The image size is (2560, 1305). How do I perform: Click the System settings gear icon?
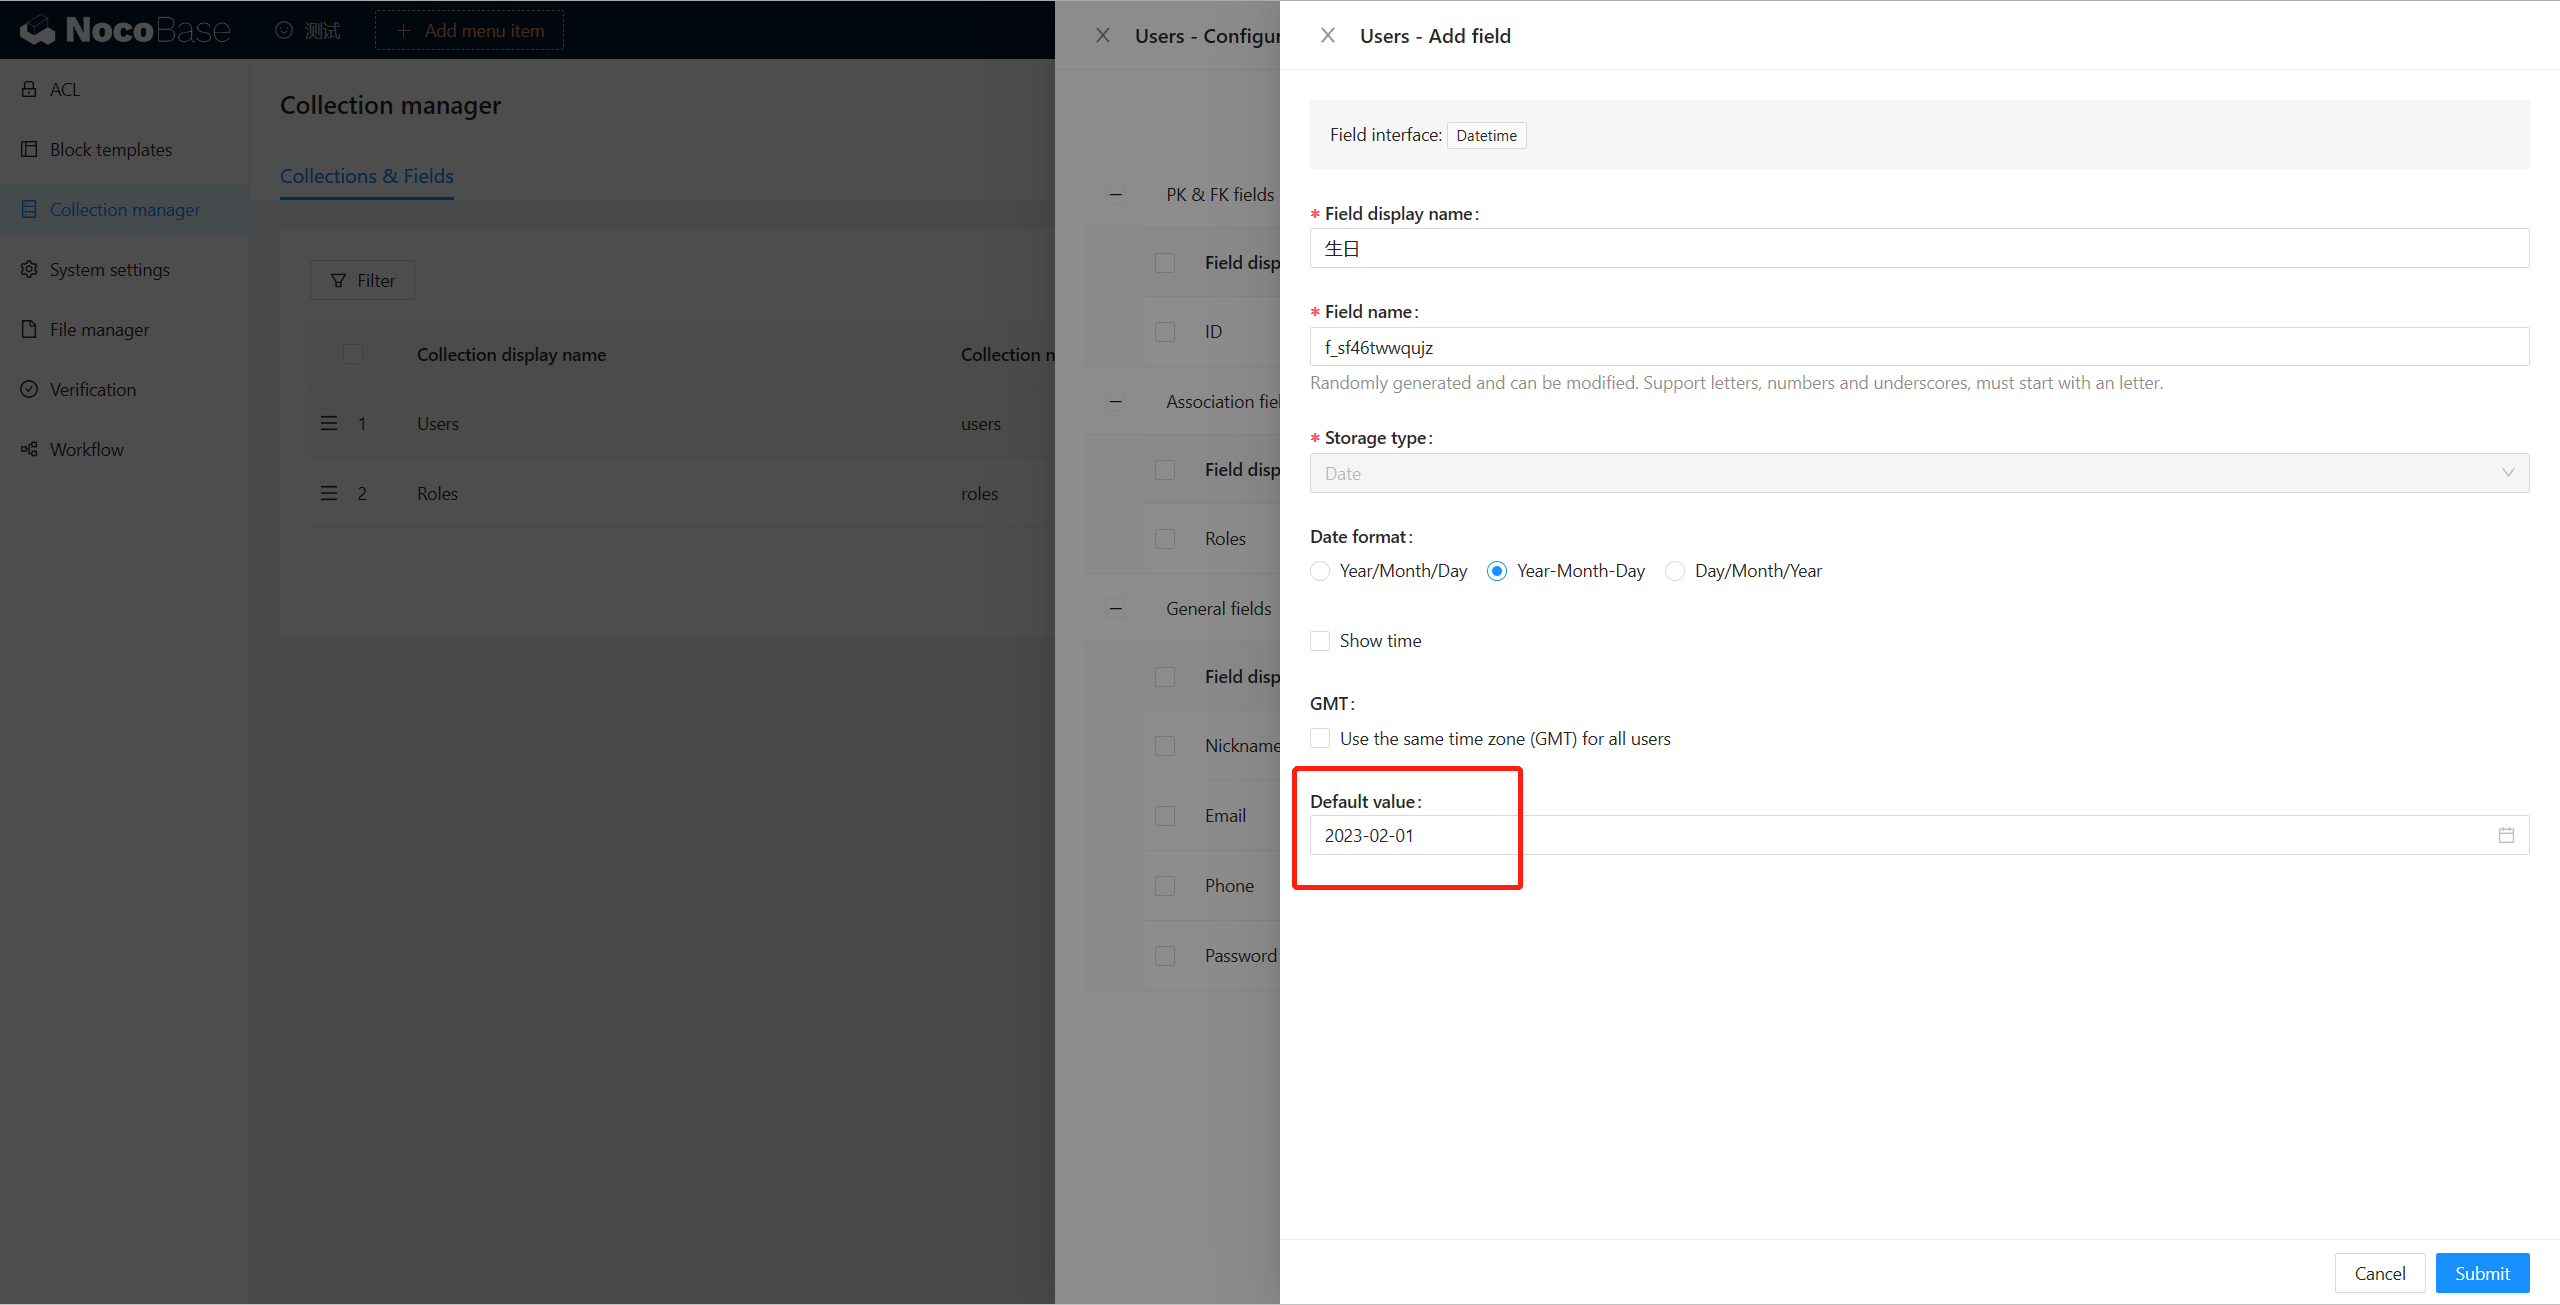point(29,269)
